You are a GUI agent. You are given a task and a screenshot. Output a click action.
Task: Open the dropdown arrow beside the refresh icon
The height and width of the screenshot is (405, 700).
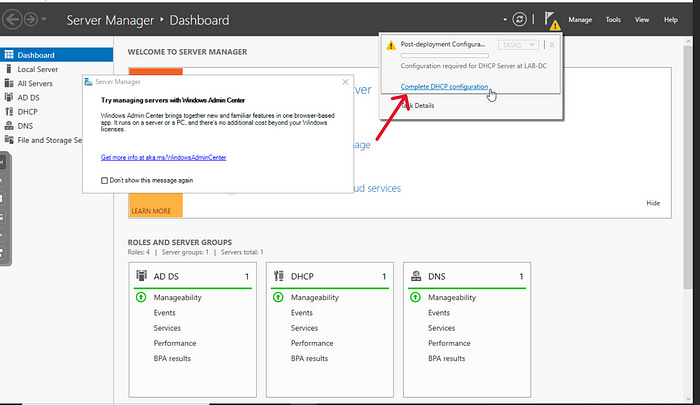(x=505, y=20)
